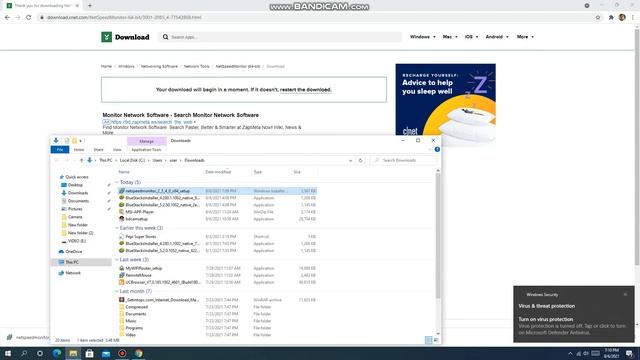Click the Search Downloads box in Explorer

click(x=404, y=160)
